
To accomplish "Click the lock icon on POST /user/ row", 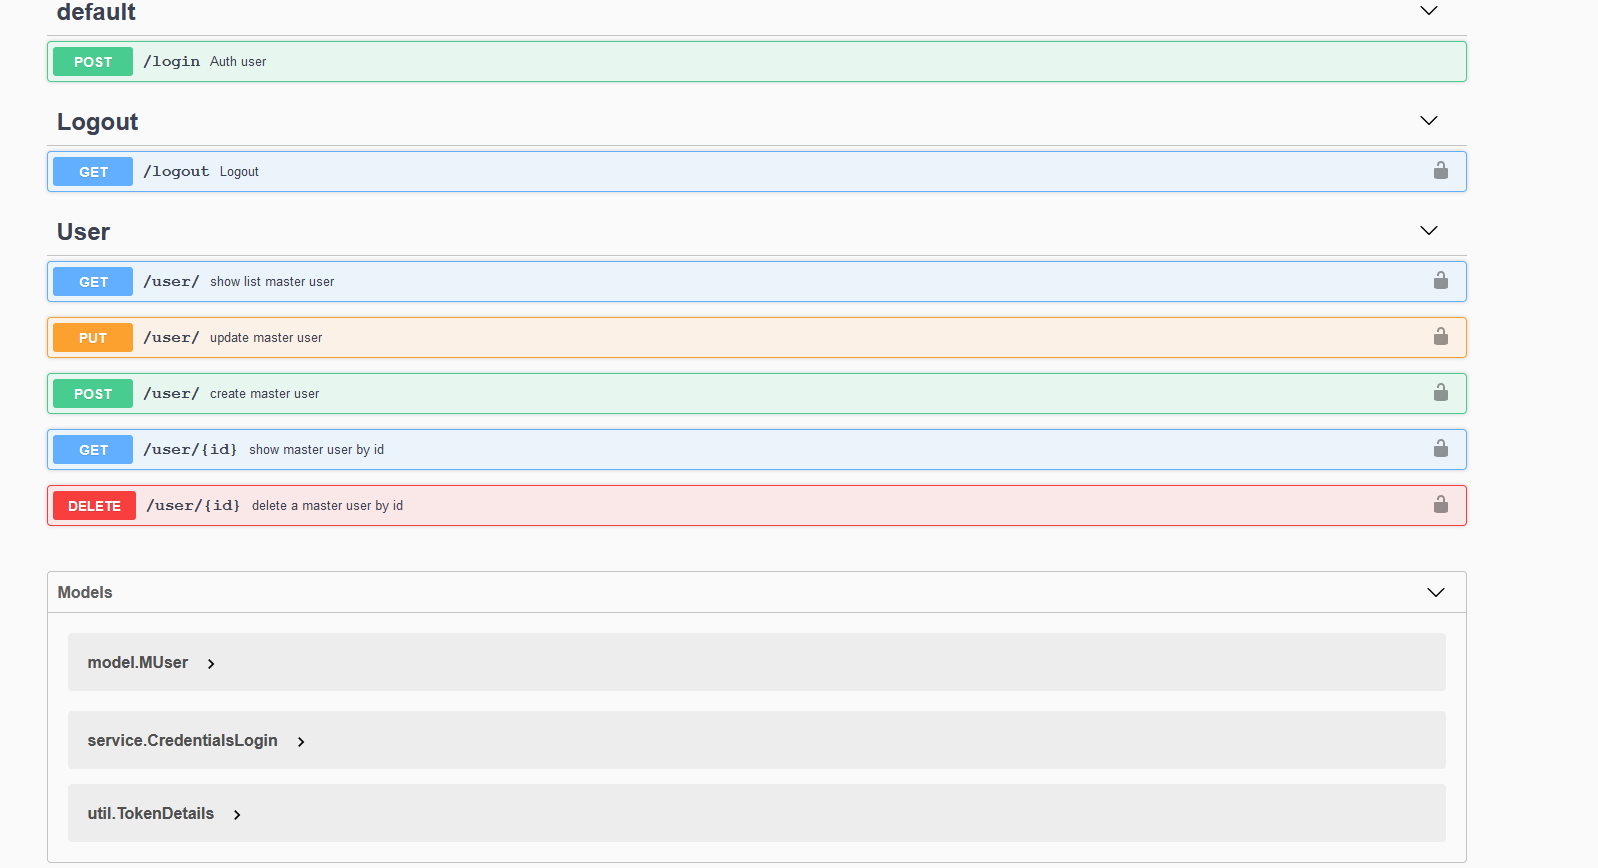I will click(x=1440, y=393).
